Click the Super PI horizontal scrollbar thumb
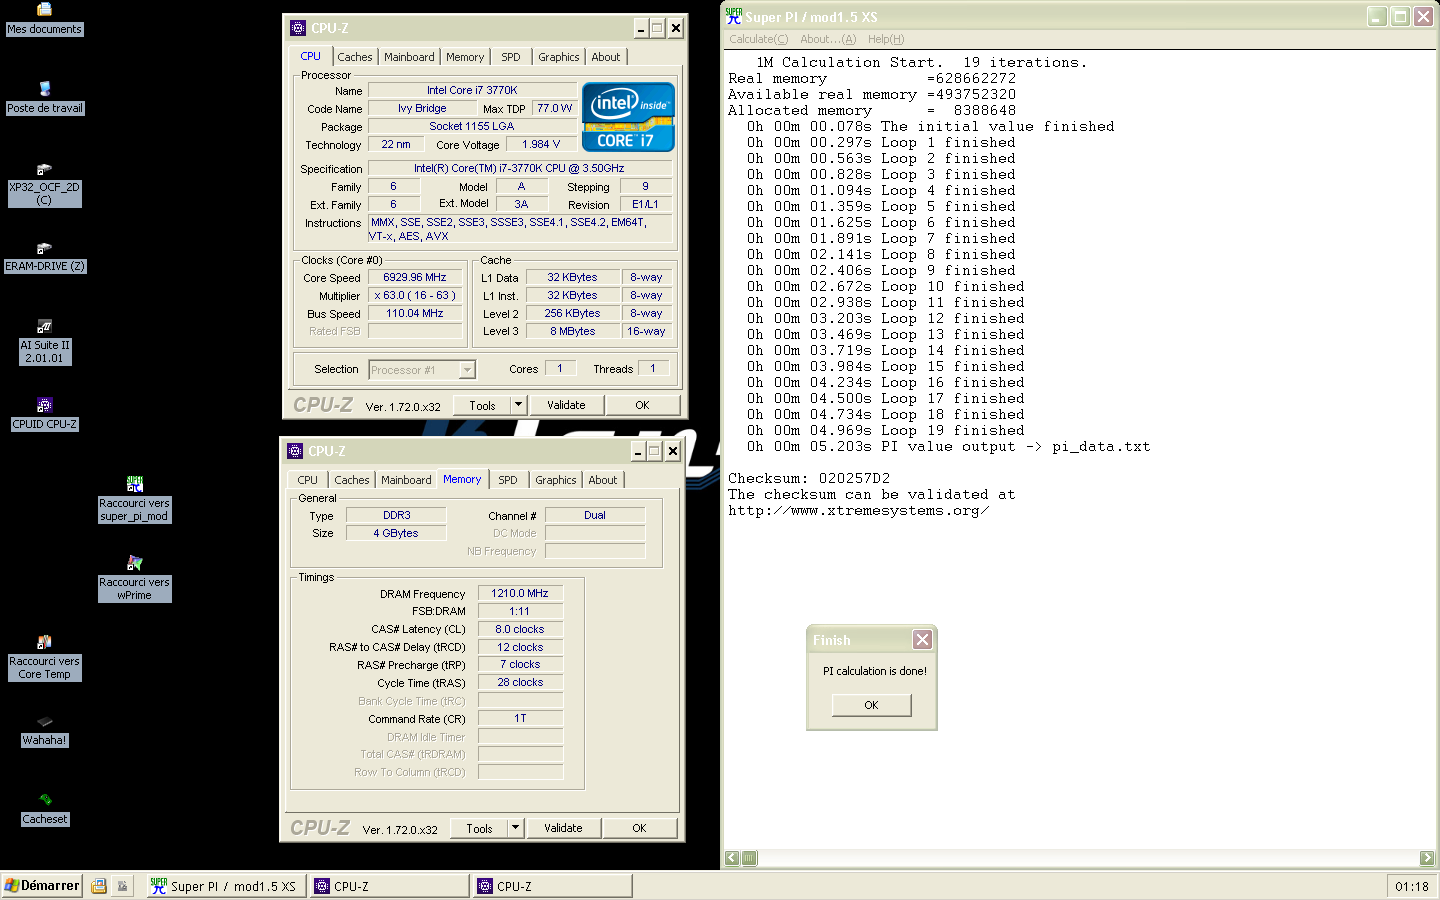1440x900 pixels. click(749, 858)
